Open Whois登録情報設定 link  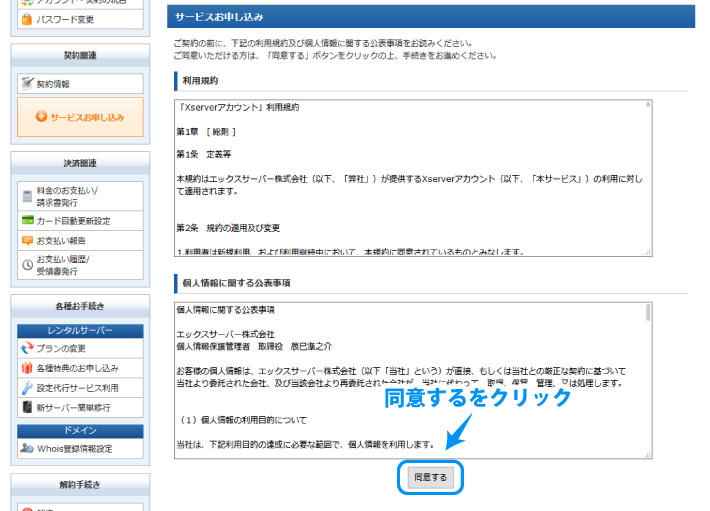[80, 449]
